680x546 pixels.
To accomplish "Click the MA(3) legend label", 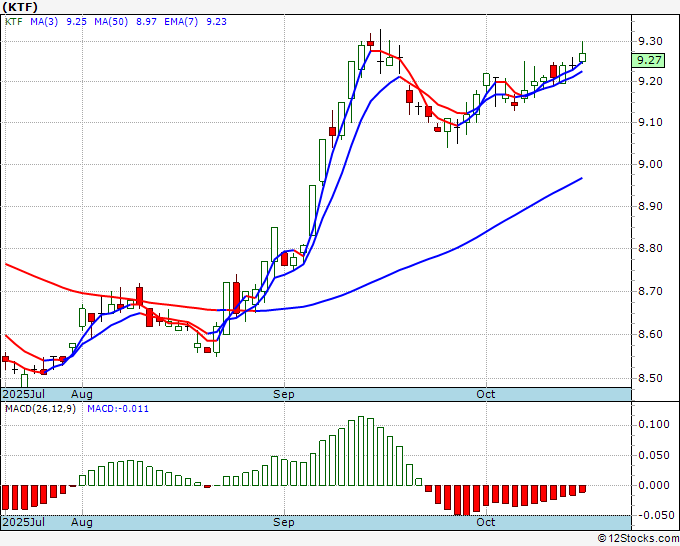I will coord(44,22).
